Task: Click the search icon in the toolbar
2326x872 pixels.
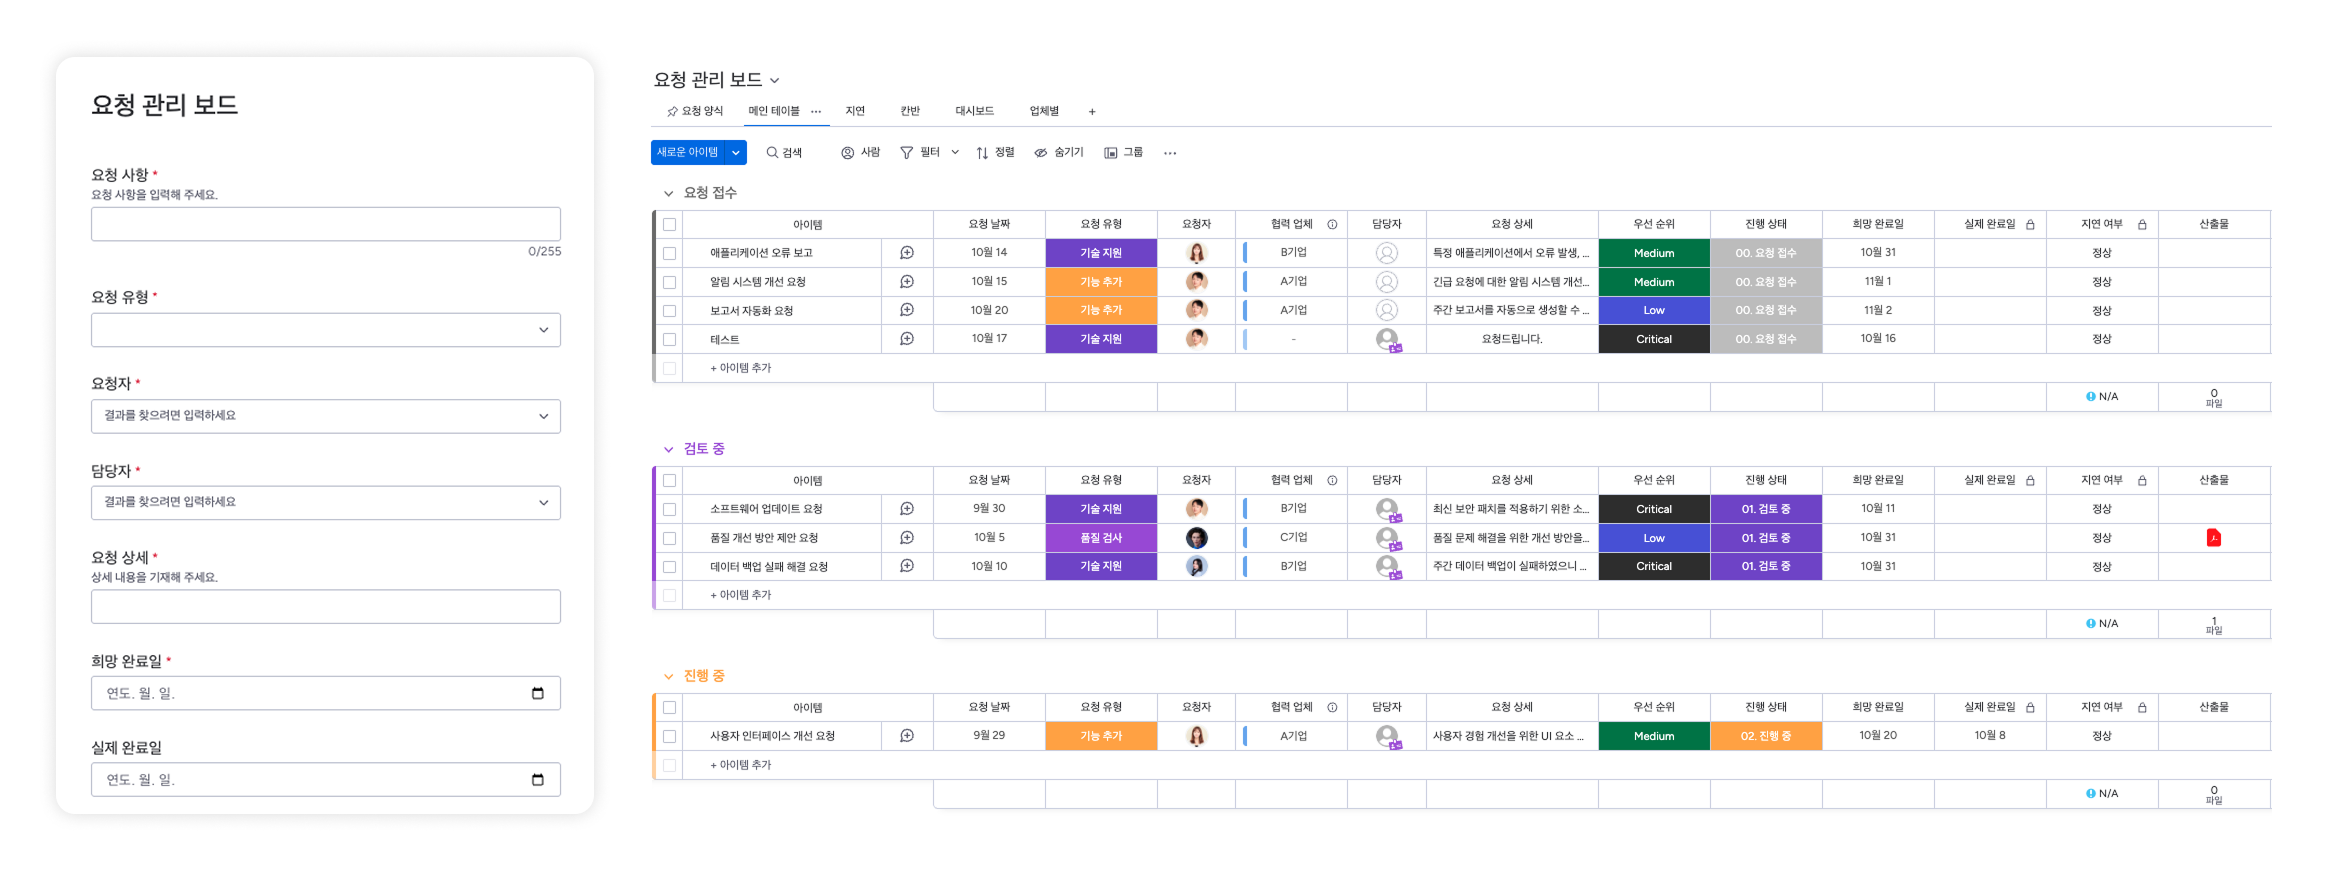Action: pos(772,153)
